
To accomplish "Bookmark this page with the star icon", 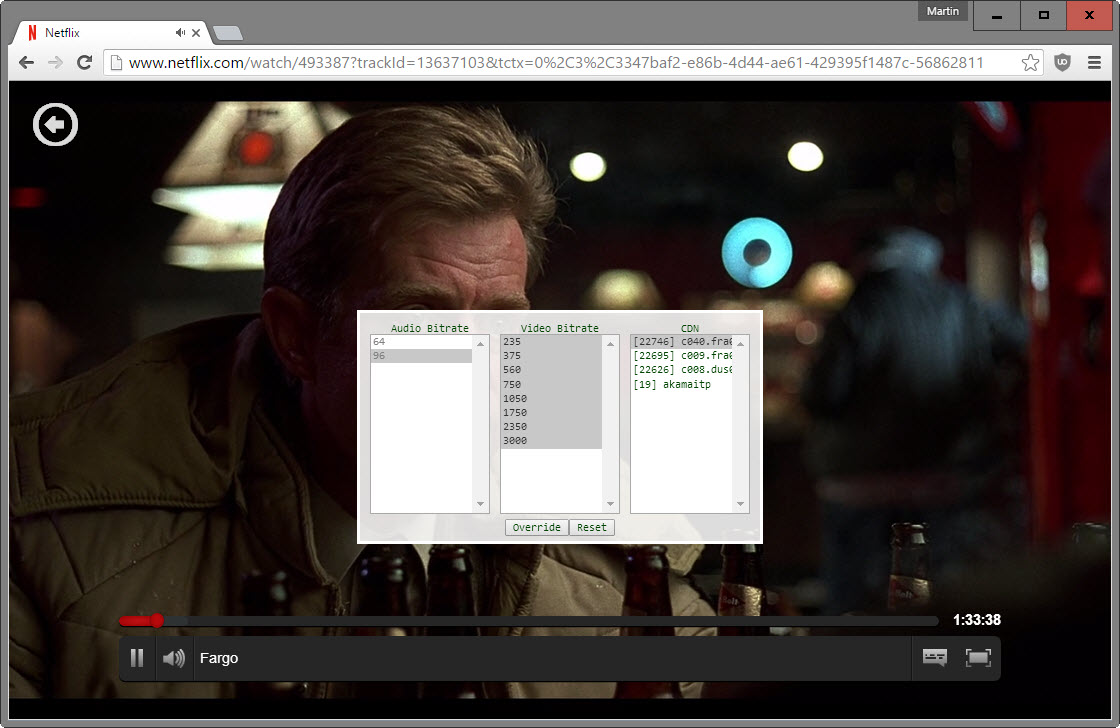I will point(1030,63).
